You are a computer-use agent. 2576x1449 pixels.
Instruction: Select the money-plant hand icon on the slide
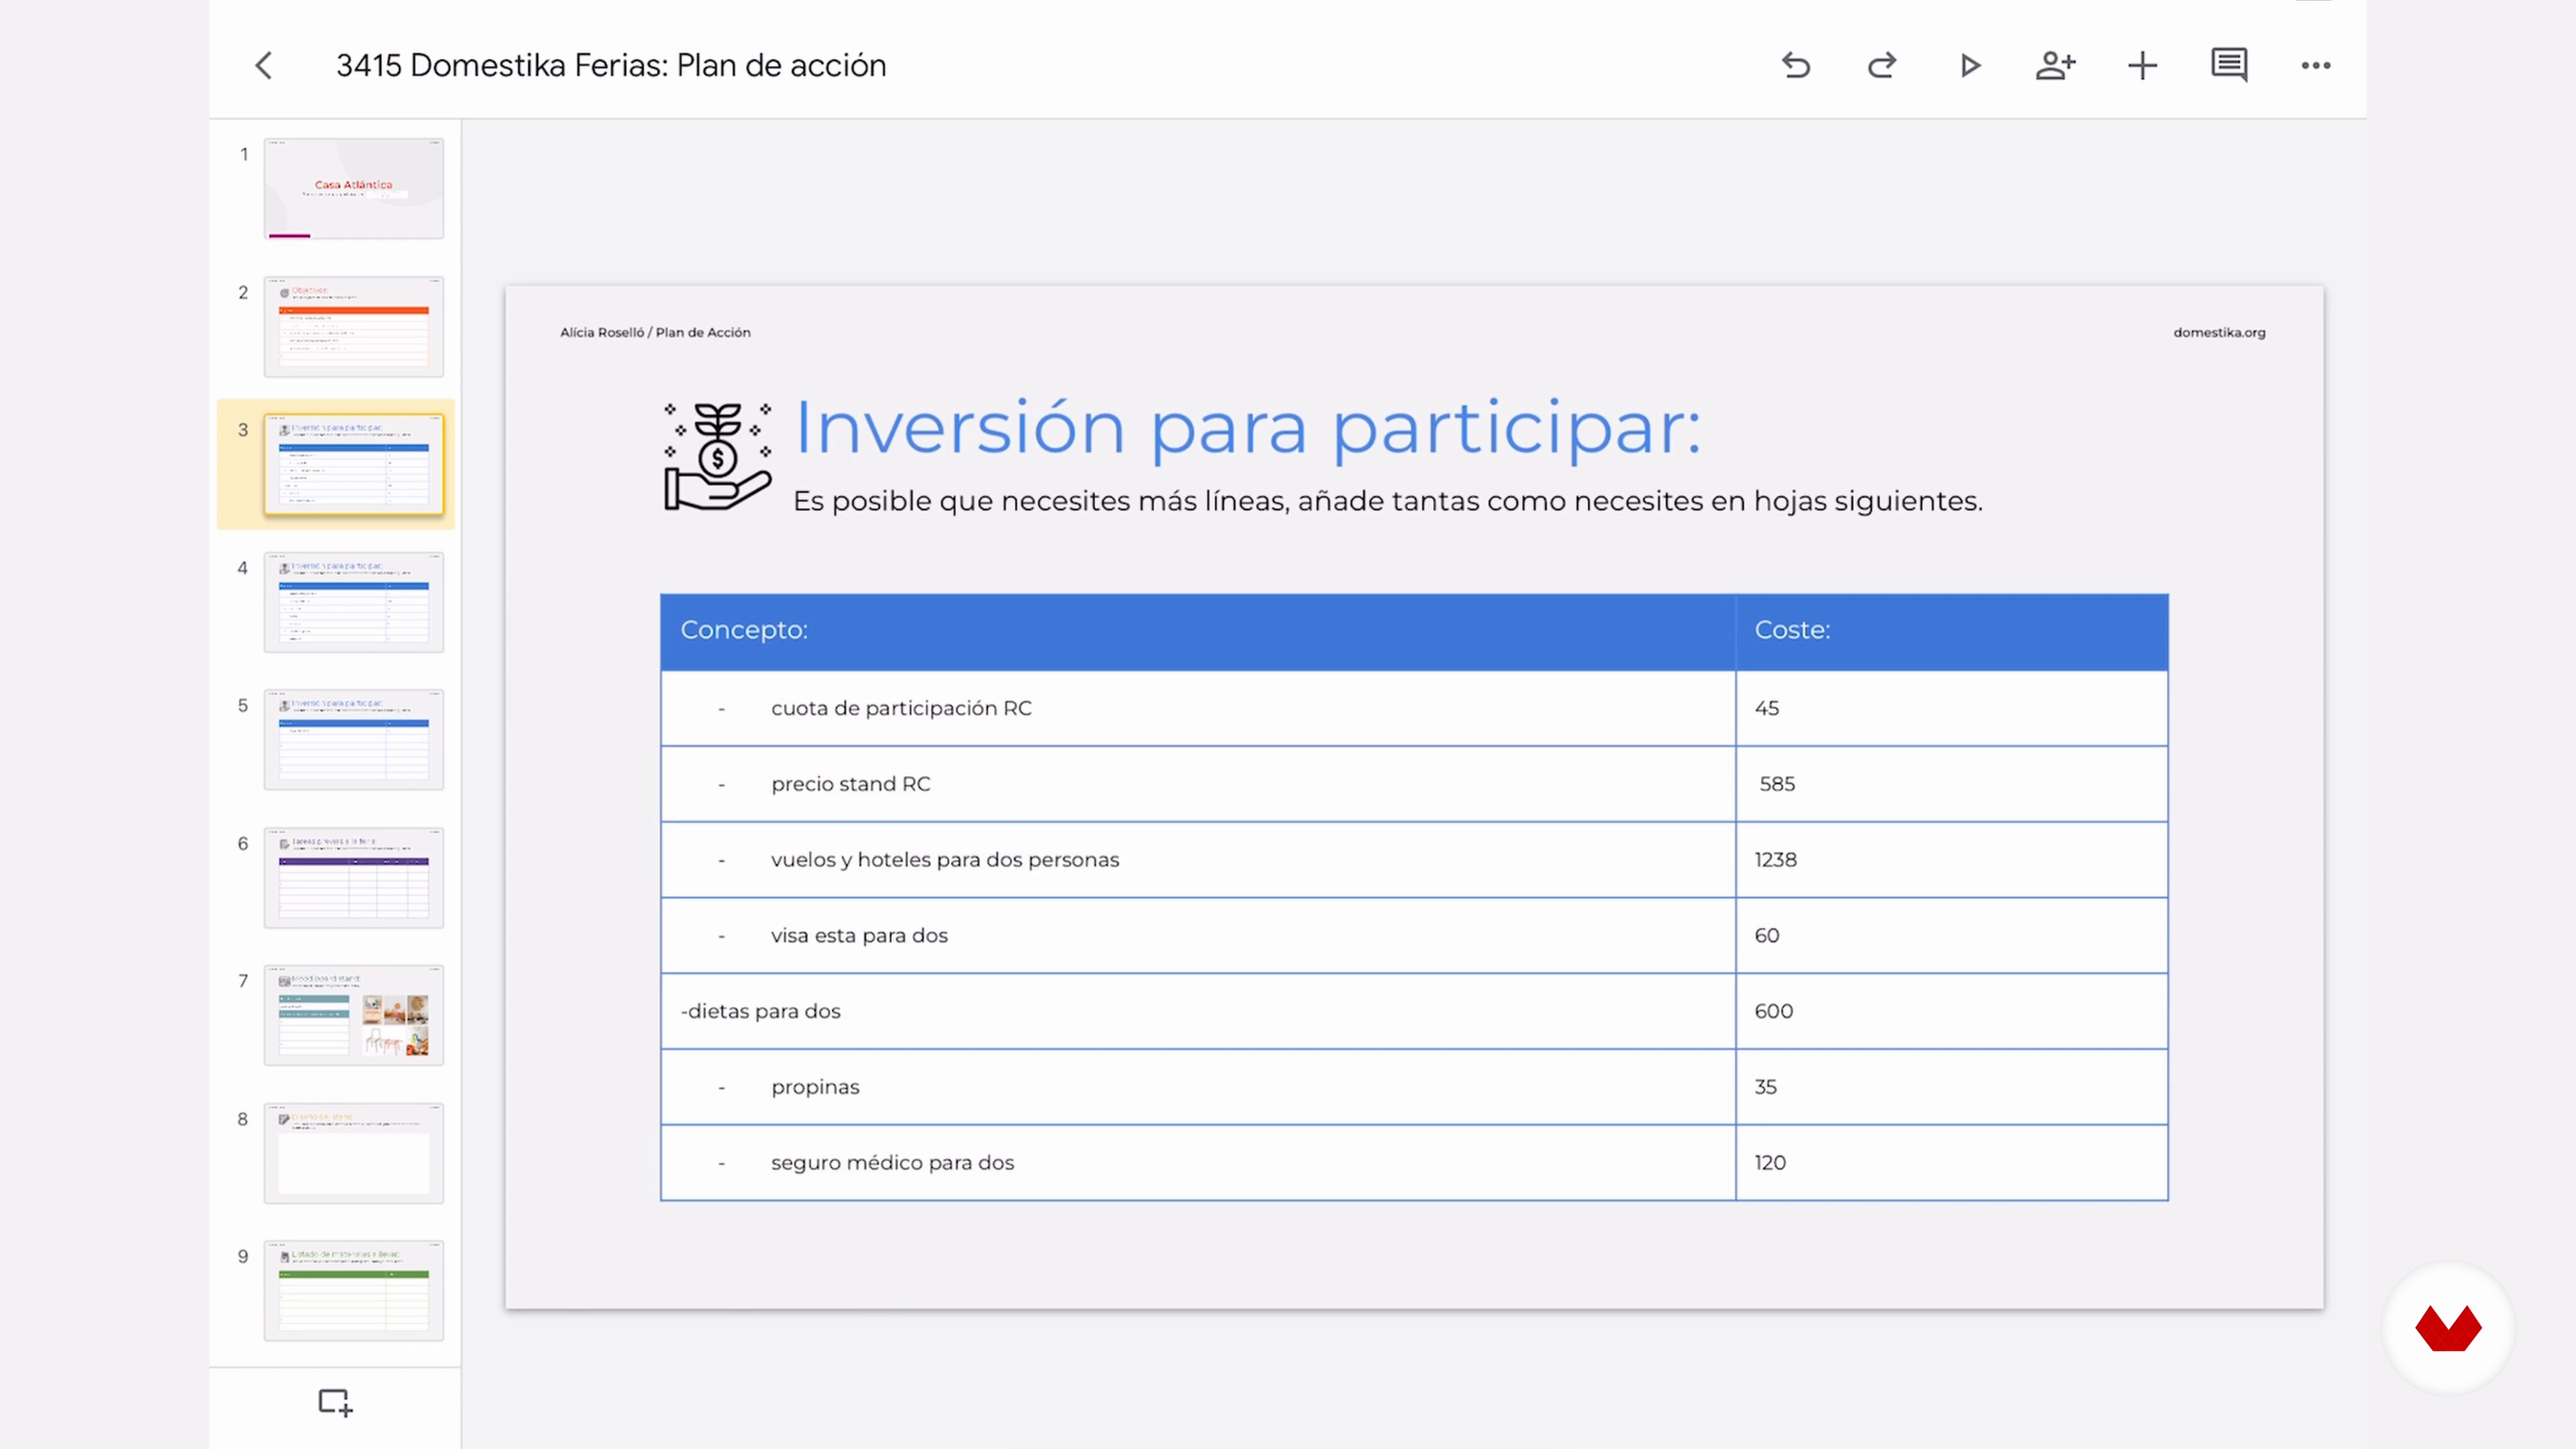717,456
